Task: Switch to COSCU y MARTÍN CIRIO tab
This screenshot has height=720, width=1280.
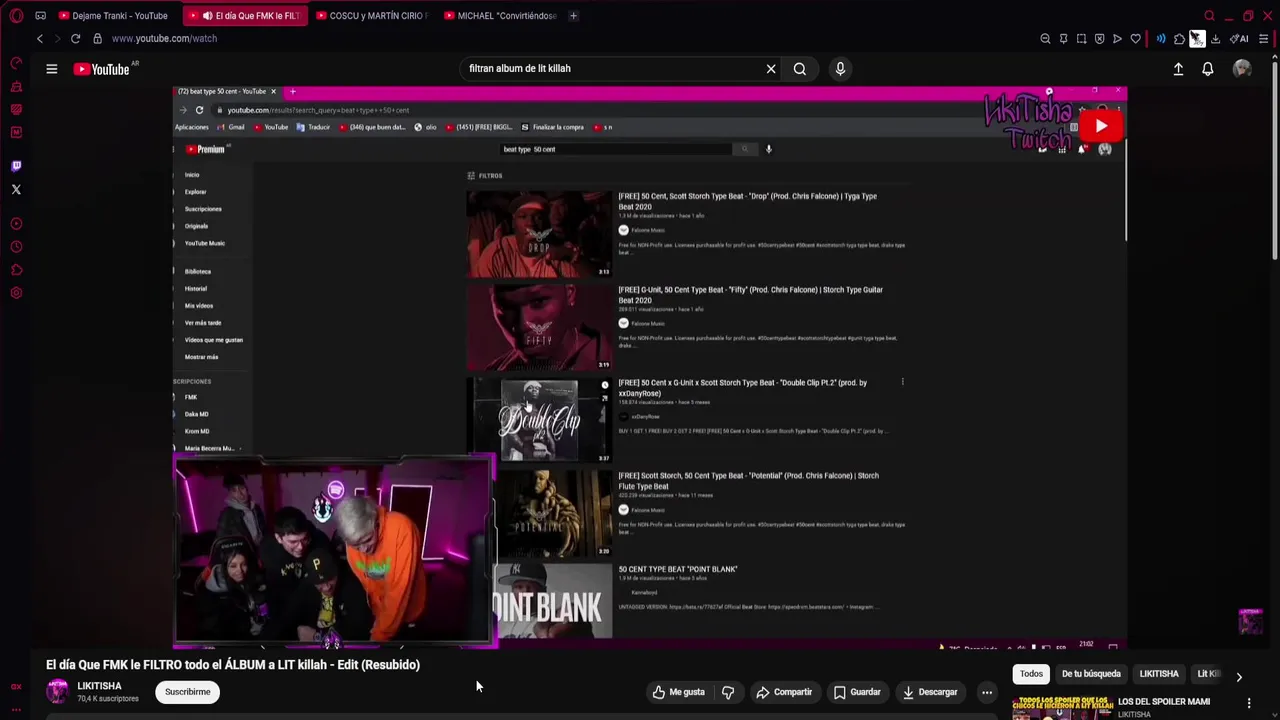Action: (371, 15)
